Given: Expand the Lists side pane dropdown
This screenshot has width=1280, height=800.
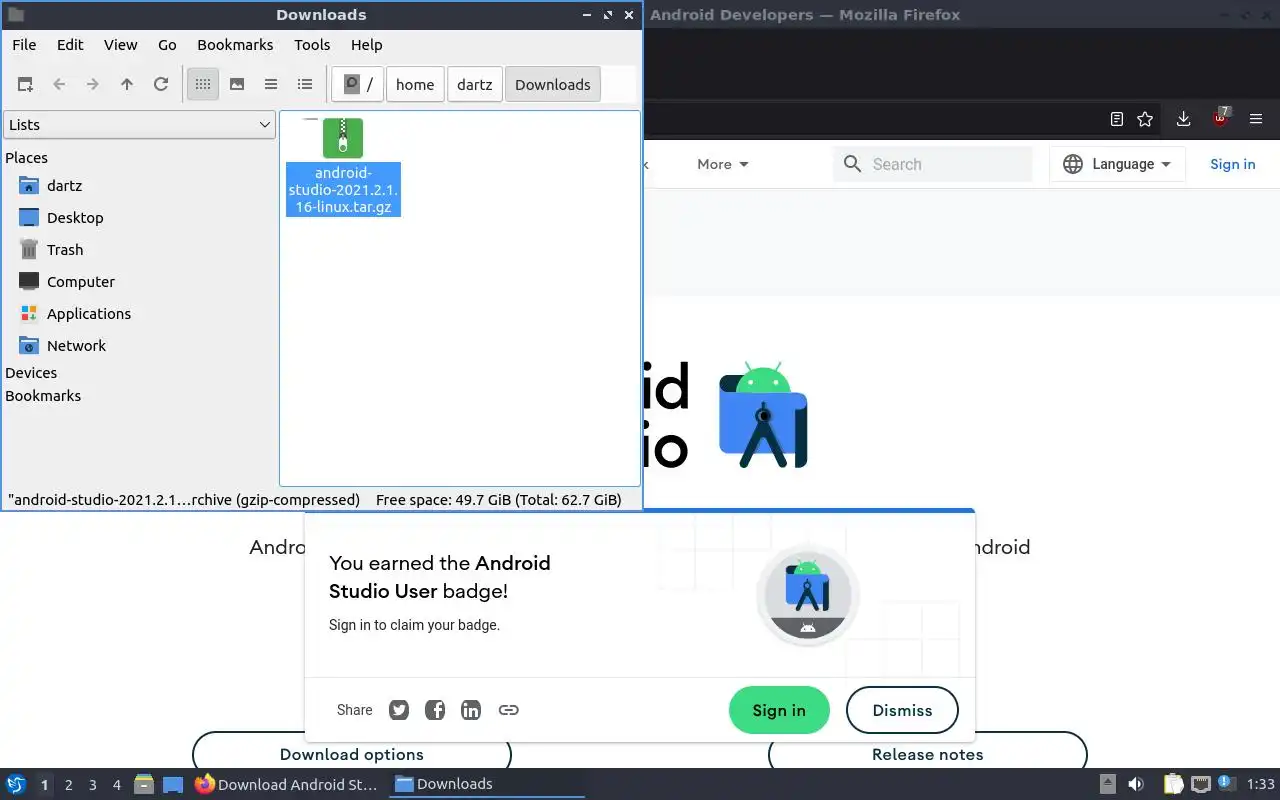Looking at the screenshot, I should (x=140, y=125).
